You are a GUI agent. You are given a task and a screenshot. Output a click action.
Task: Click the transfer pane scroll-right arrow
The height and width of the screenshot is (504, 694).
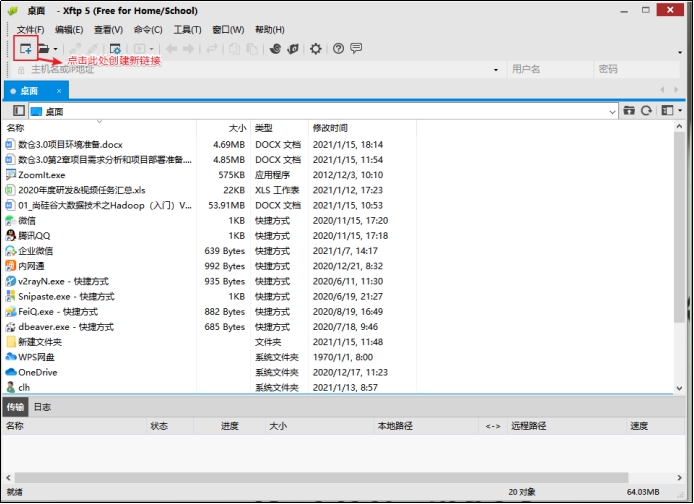[x=679, y=478]
